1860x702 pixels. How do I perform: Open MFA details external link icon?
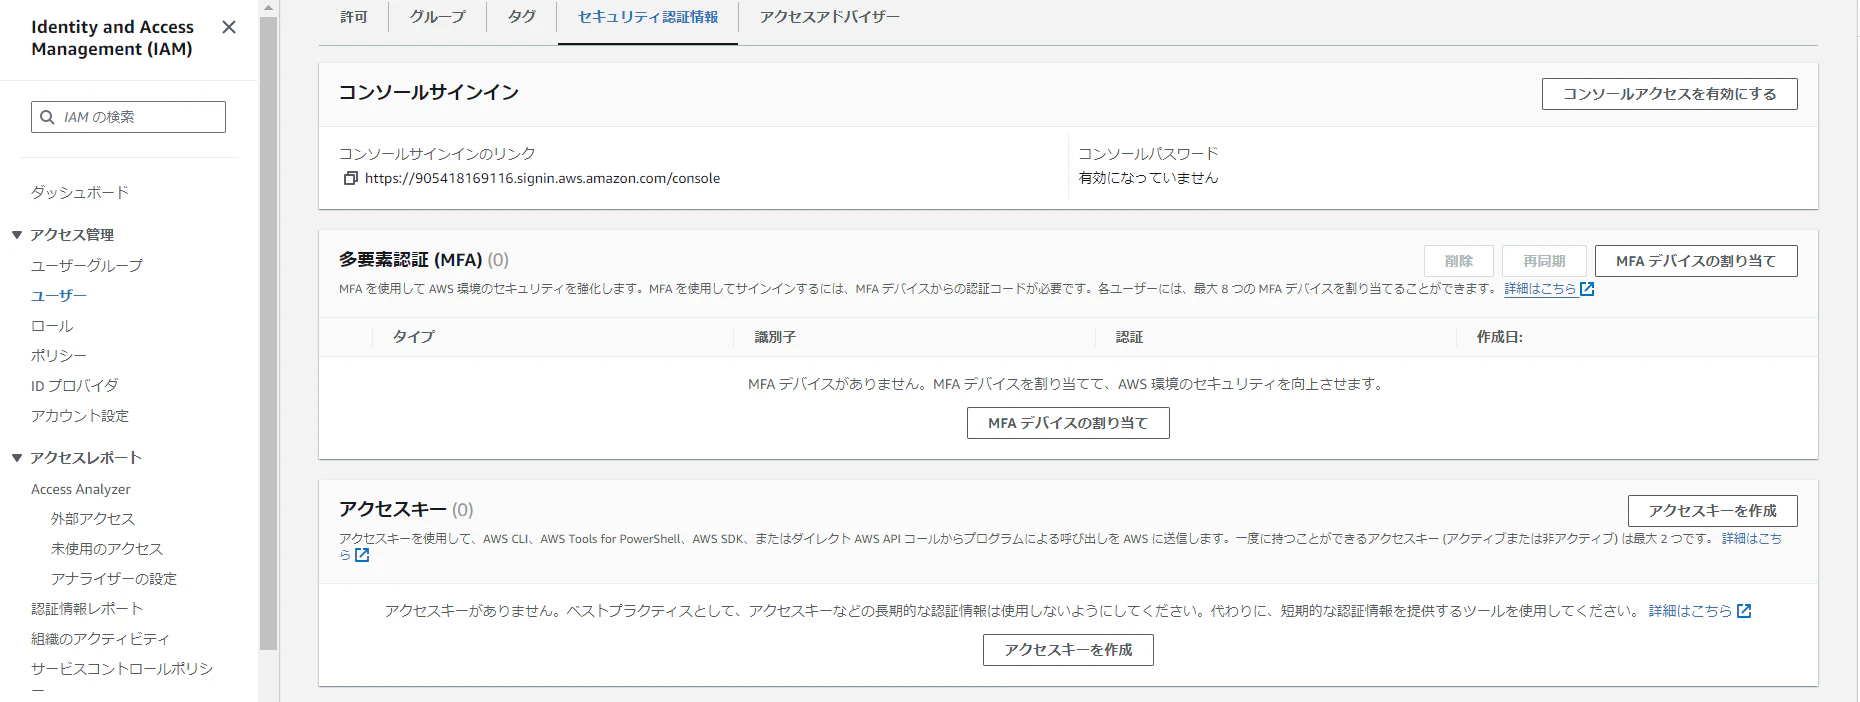tap(1587, 289)
